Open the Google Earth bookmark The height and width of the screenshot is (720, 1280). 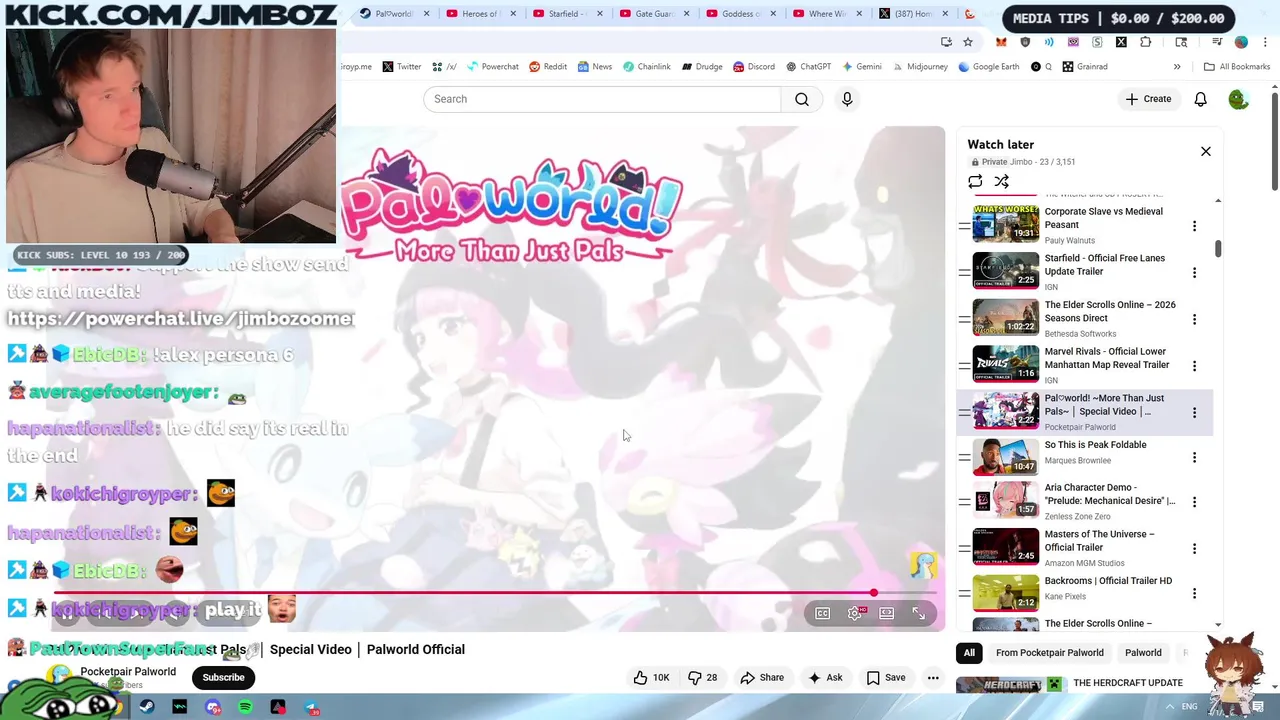988,67
